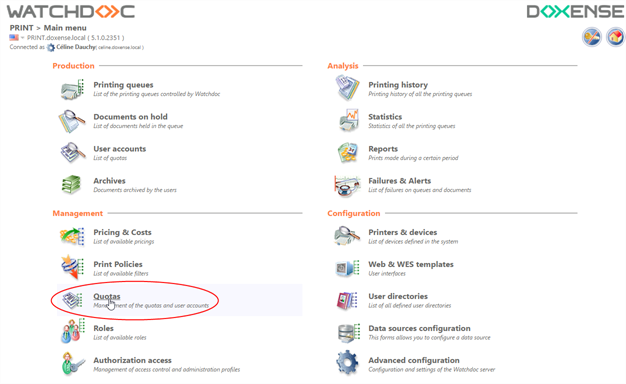626x384 pixels.
Task: Open the Quotas link
Action: pos(107,296)
